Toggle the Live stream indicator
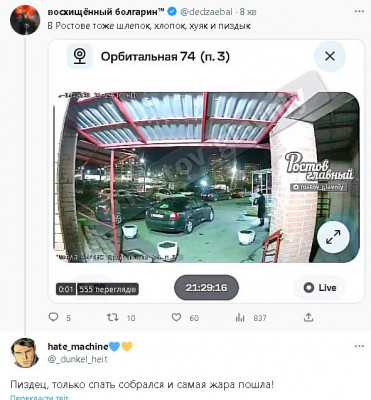This screenshot has height=400, width=371. pyautogui.click(x=320, y=288)
